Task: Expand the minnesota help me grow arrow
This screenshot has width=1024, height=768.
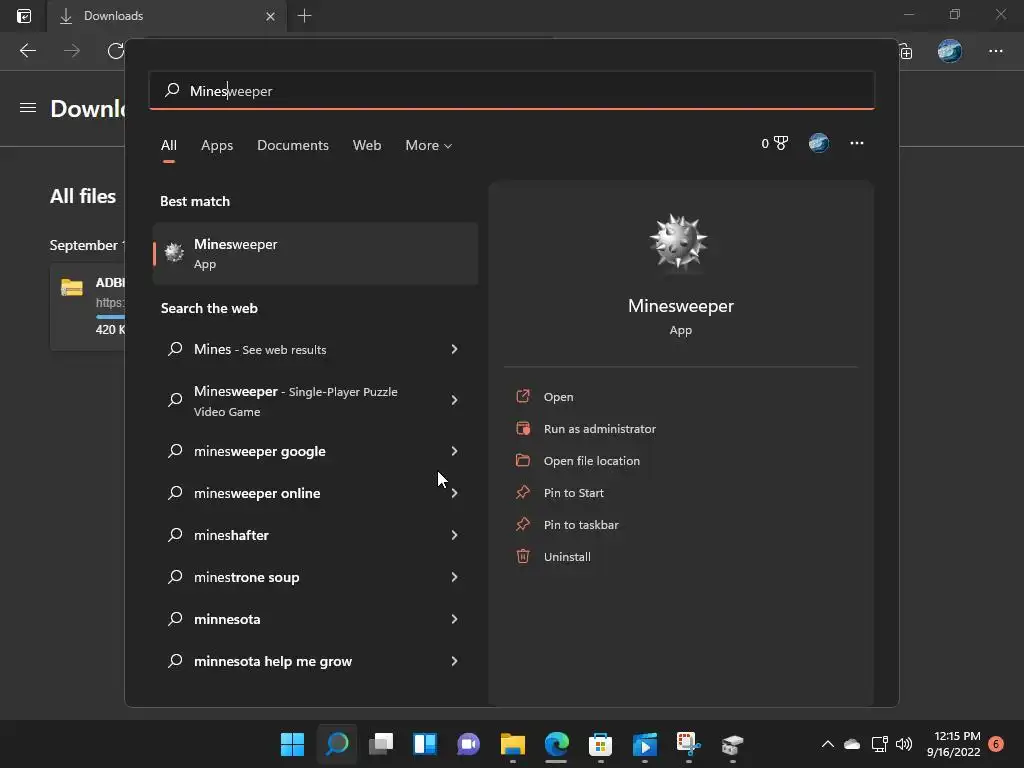Action: point(455,661)
